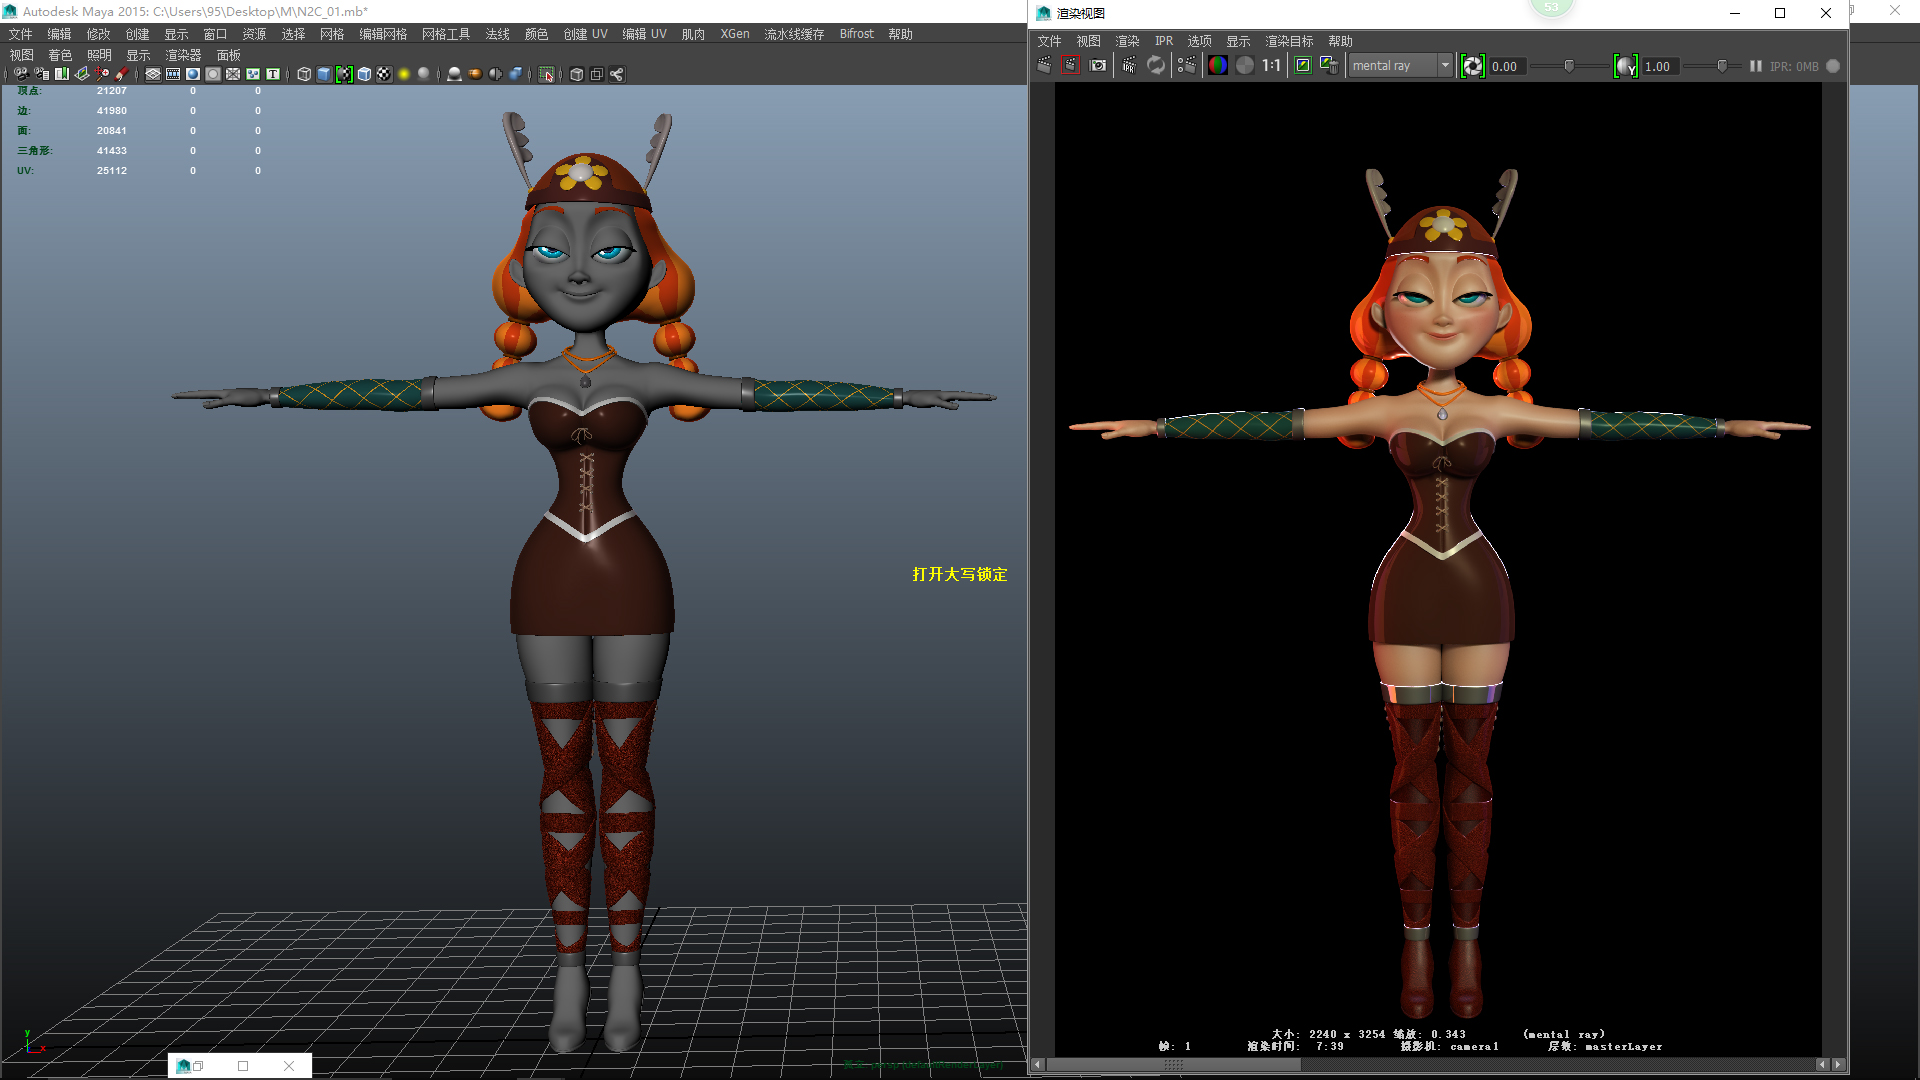Viewport: 1920px width, 1080px height.
Task: Open the image plane icon
Action: [x=82, y=74]
